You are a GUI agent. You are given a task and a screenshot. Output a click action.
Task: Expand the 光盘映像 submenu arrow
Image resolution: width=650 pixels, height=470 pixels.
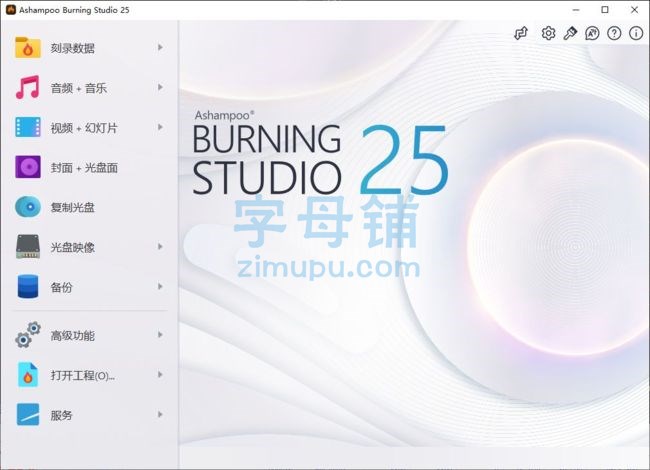click(160, 247)
